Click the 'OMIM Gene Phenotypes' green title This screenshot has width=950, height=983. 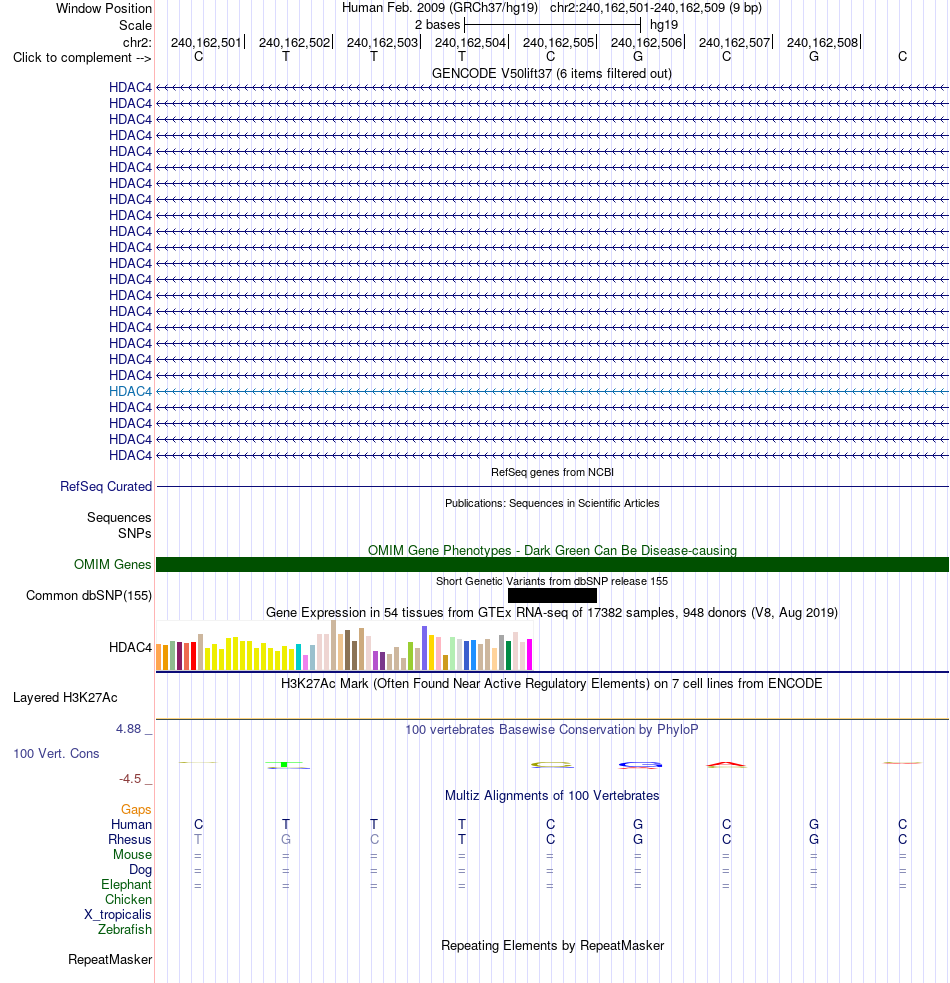552,550
